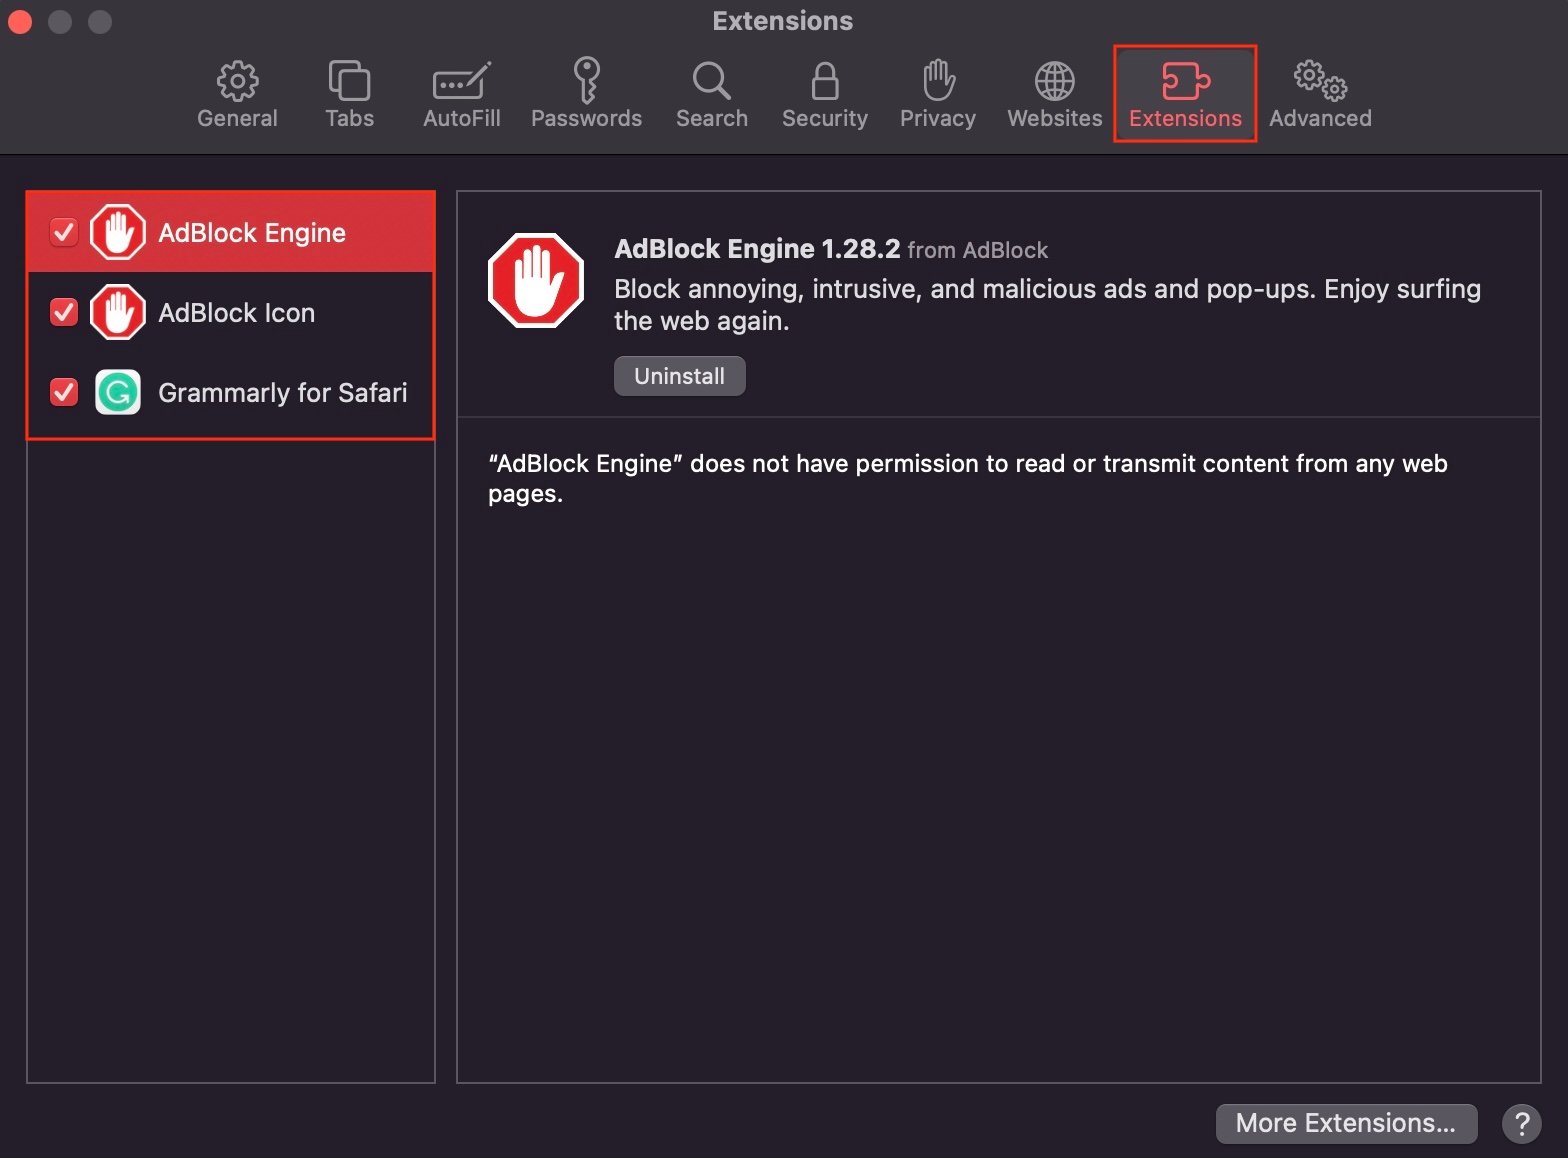
Task: Select the Grammarly for Safari row label
Action: 283,393
